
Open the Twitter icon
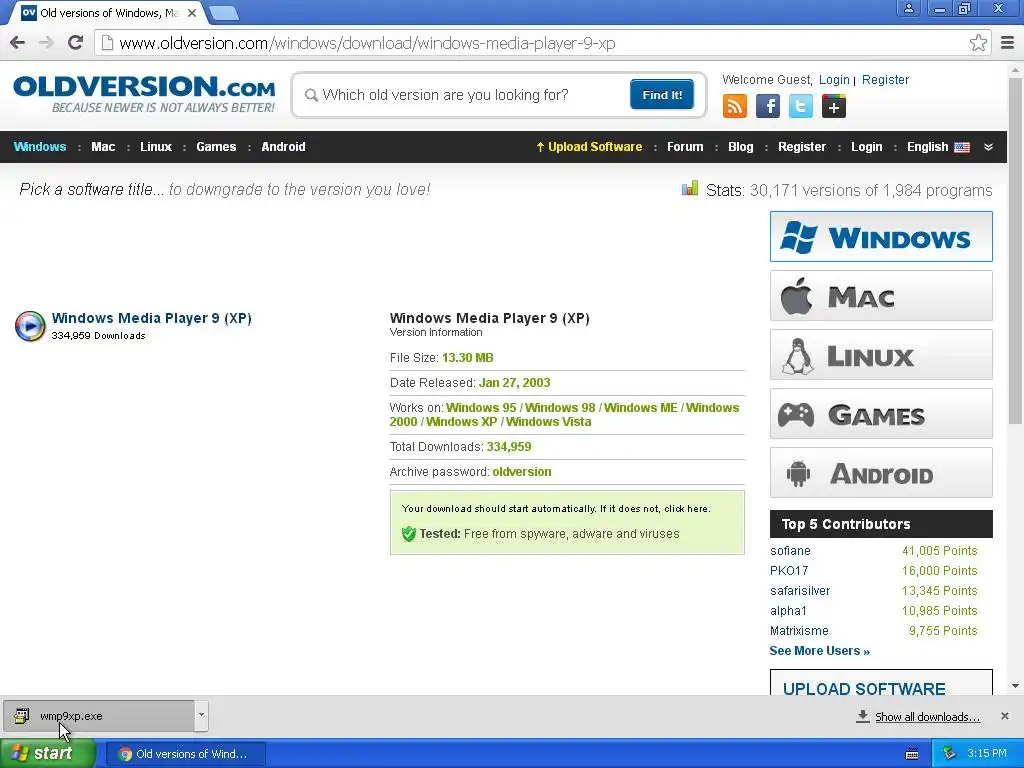tap(801, 106)
